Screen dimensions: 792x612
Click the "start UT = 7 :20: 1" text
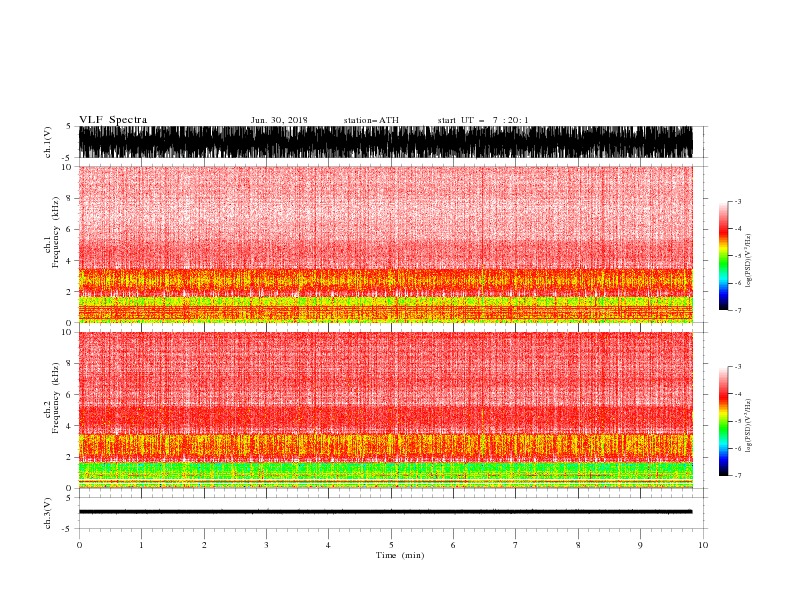pos(483,120)
